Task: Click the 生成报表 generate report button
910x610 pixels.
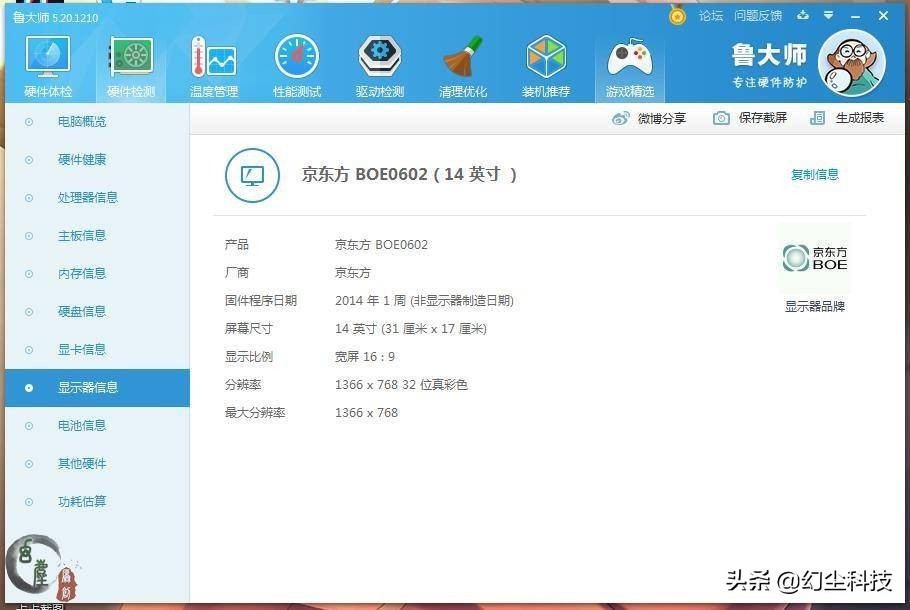Action: (851, 117)
